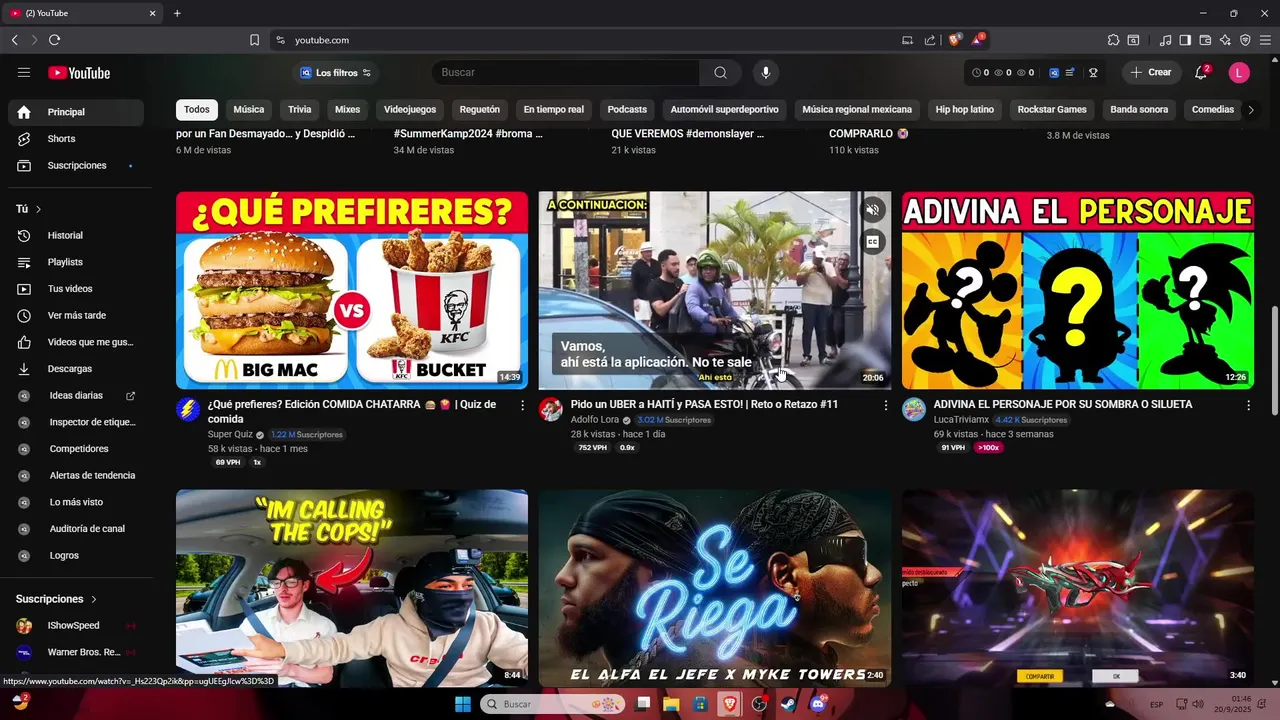This screenshot has height=720, width=1280.
Task: Open Ideas diarias link
Action: point(76,395)
